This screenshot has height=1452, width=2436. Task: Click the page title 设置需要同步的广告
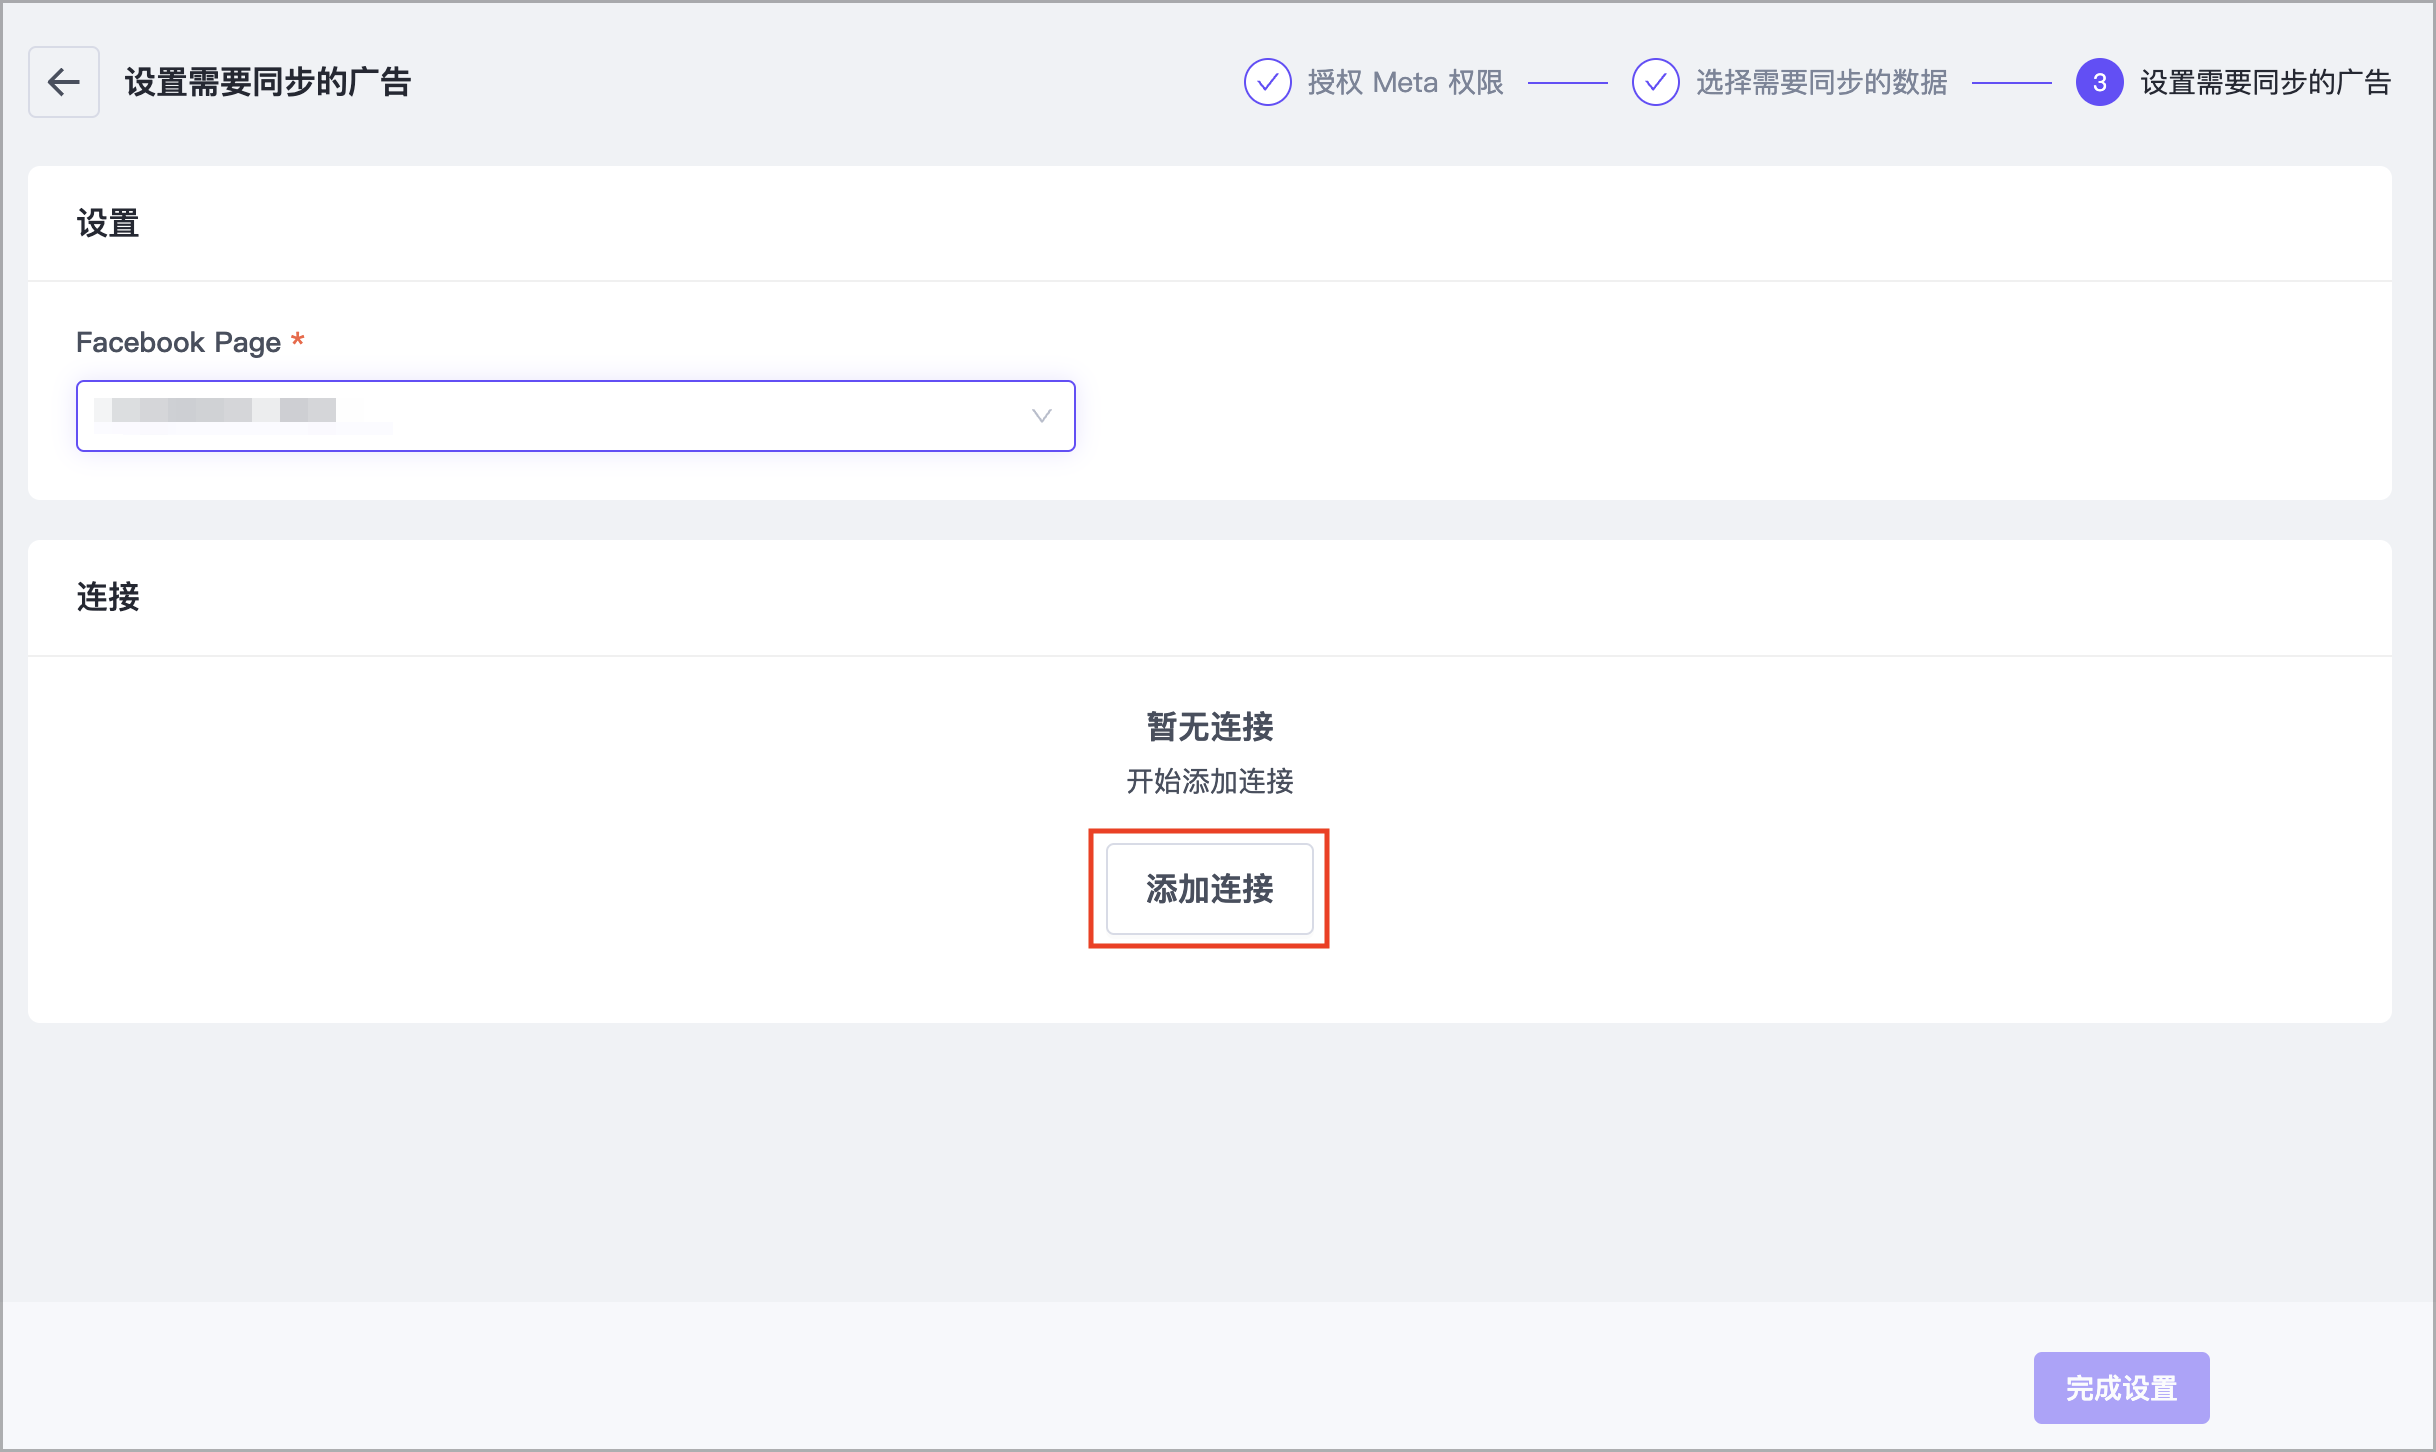pos(268,82)
